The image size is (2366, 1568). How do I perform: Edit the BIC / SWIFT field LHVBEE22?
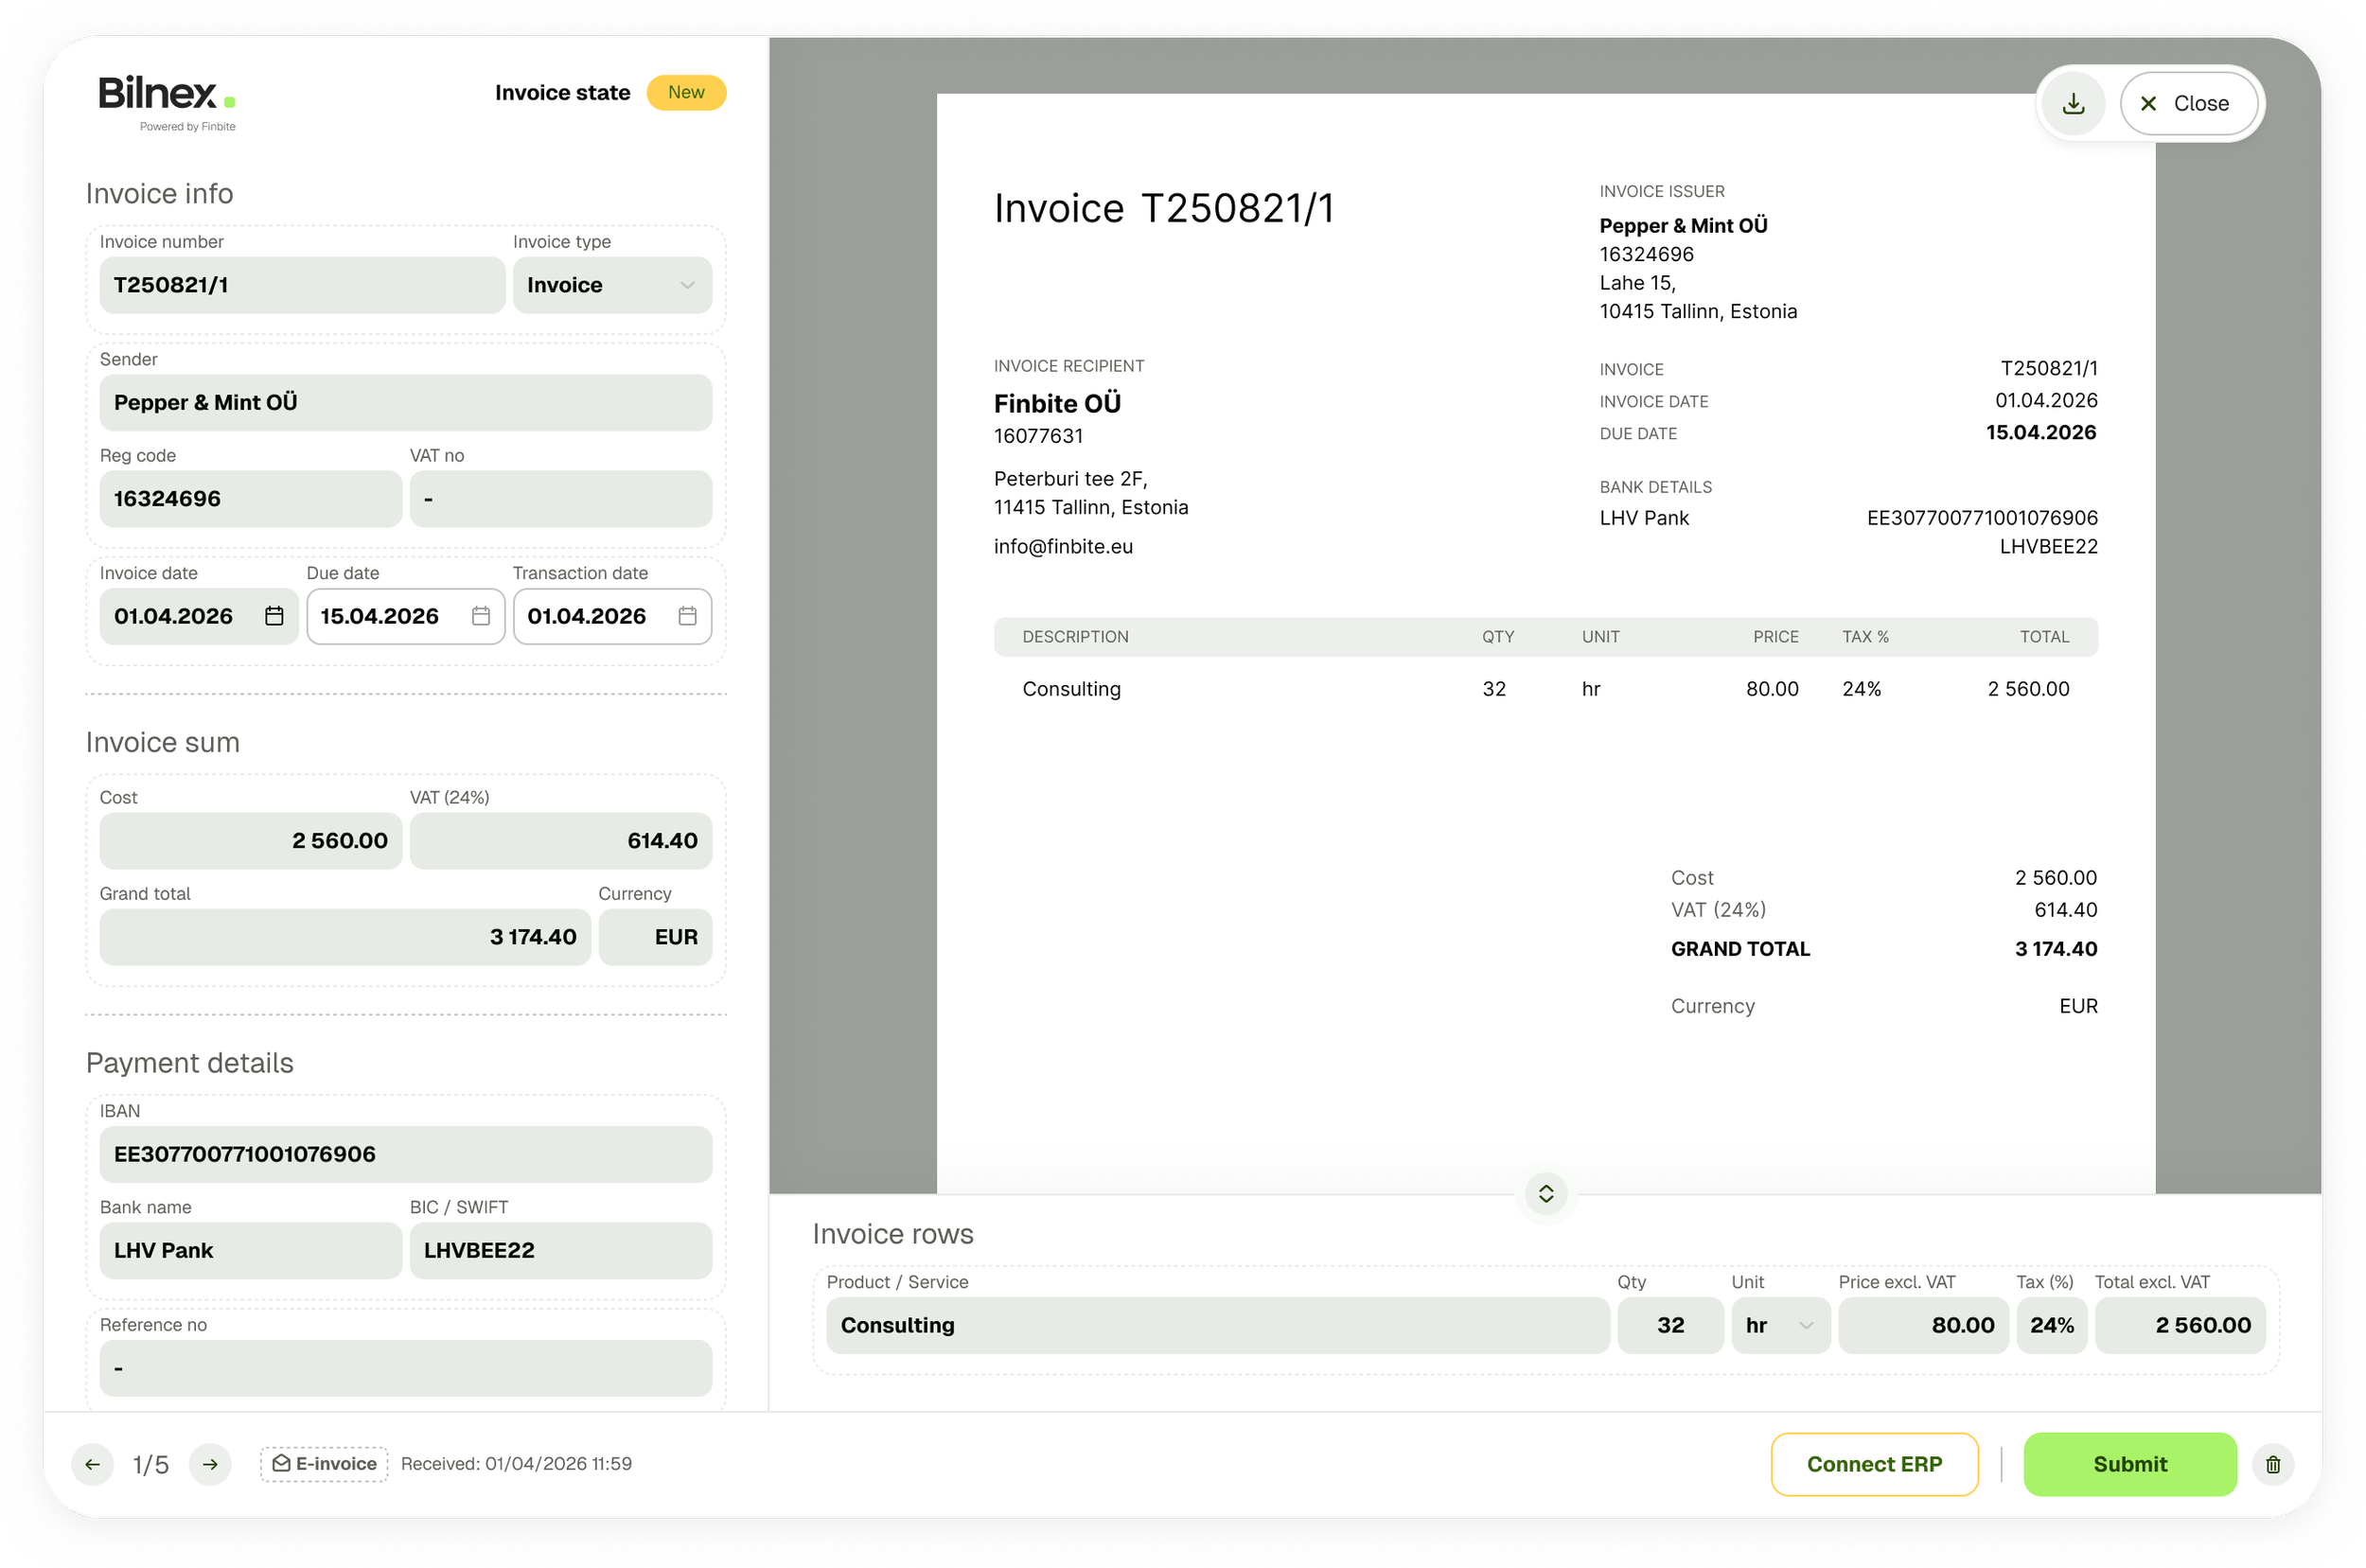561,1250
